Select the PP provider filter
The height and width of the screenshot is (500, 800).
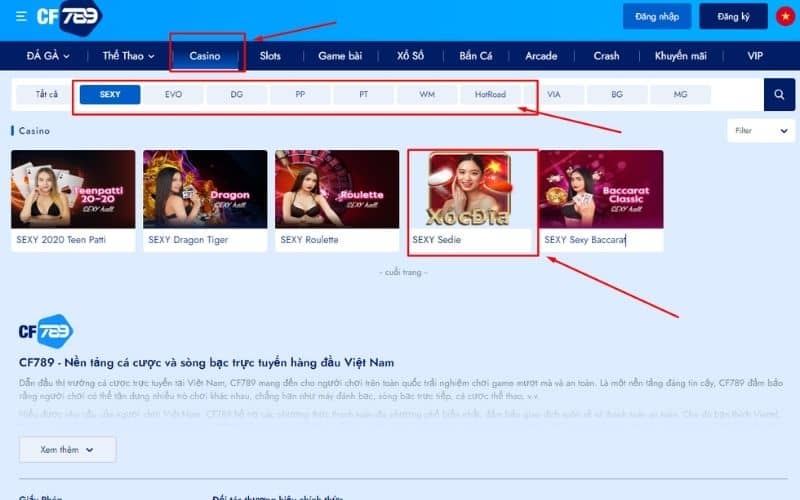300,94
